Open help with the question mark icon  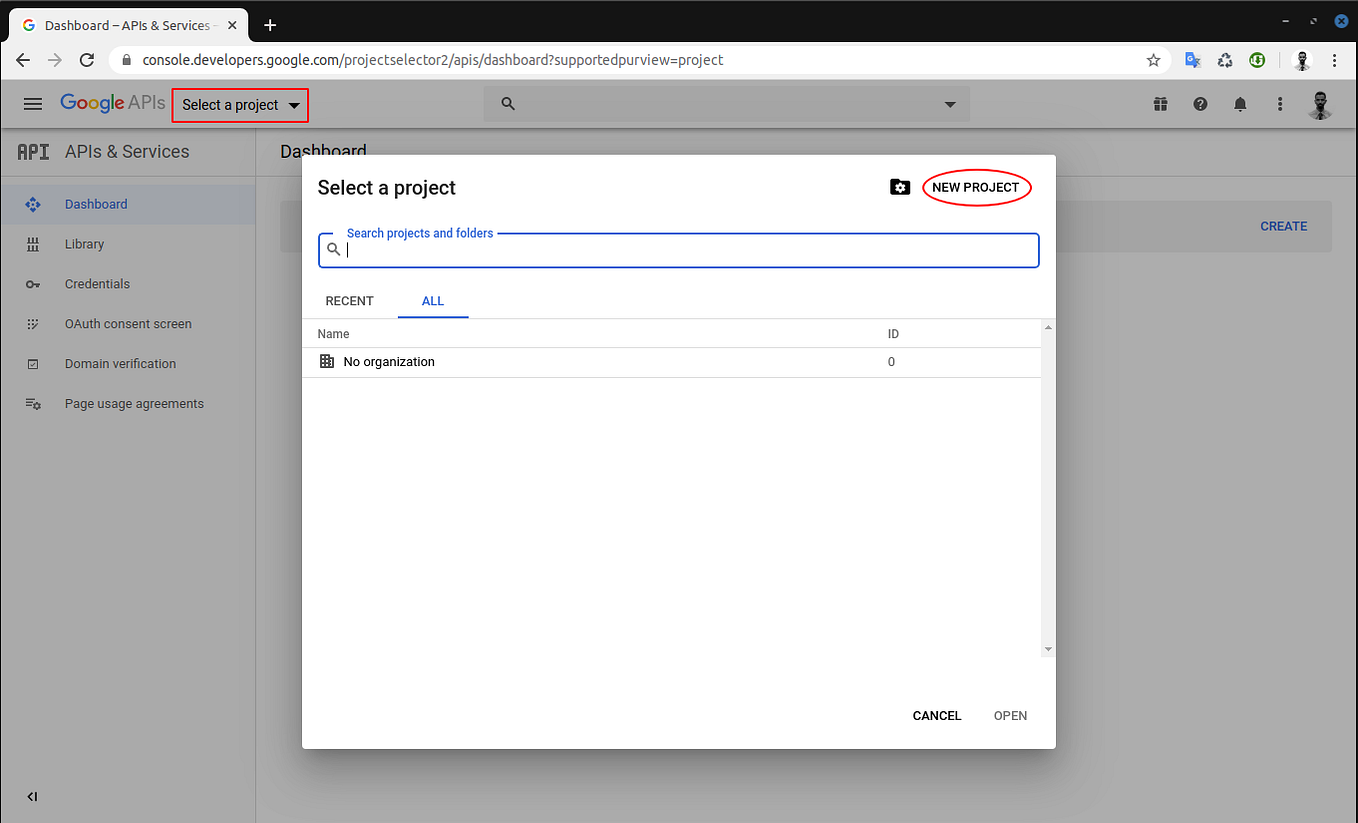point(1200,103)
